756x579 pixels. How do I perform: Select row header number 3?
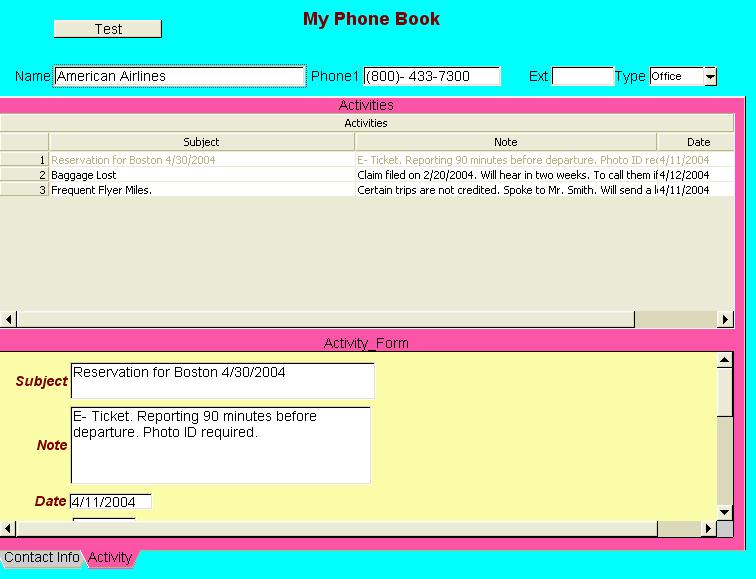pyautogui.click(x=24, y=190)
